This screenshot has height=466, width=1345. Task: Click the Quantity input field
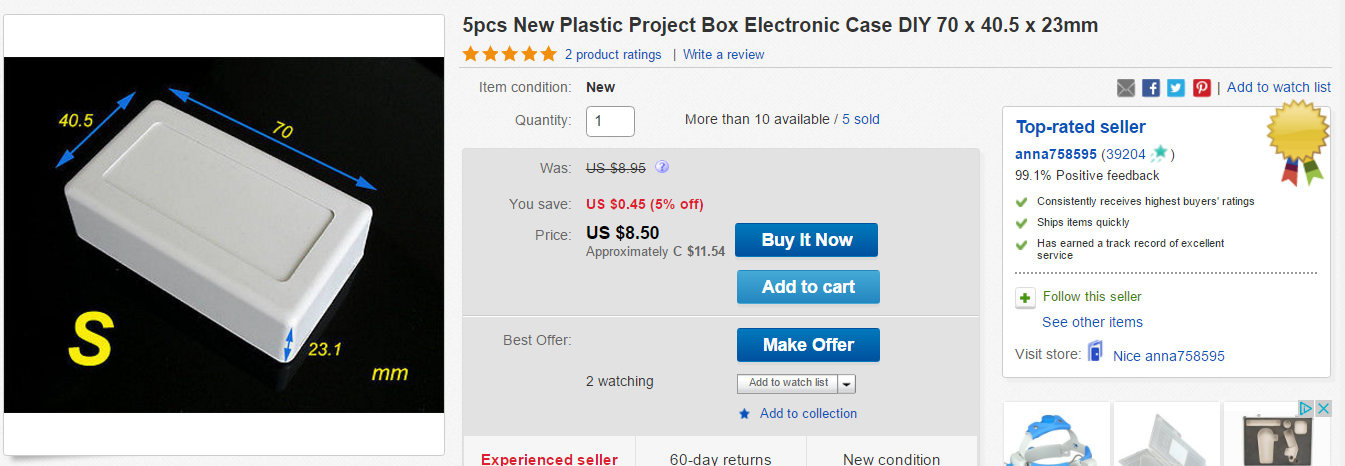click(x=610, y=121)
